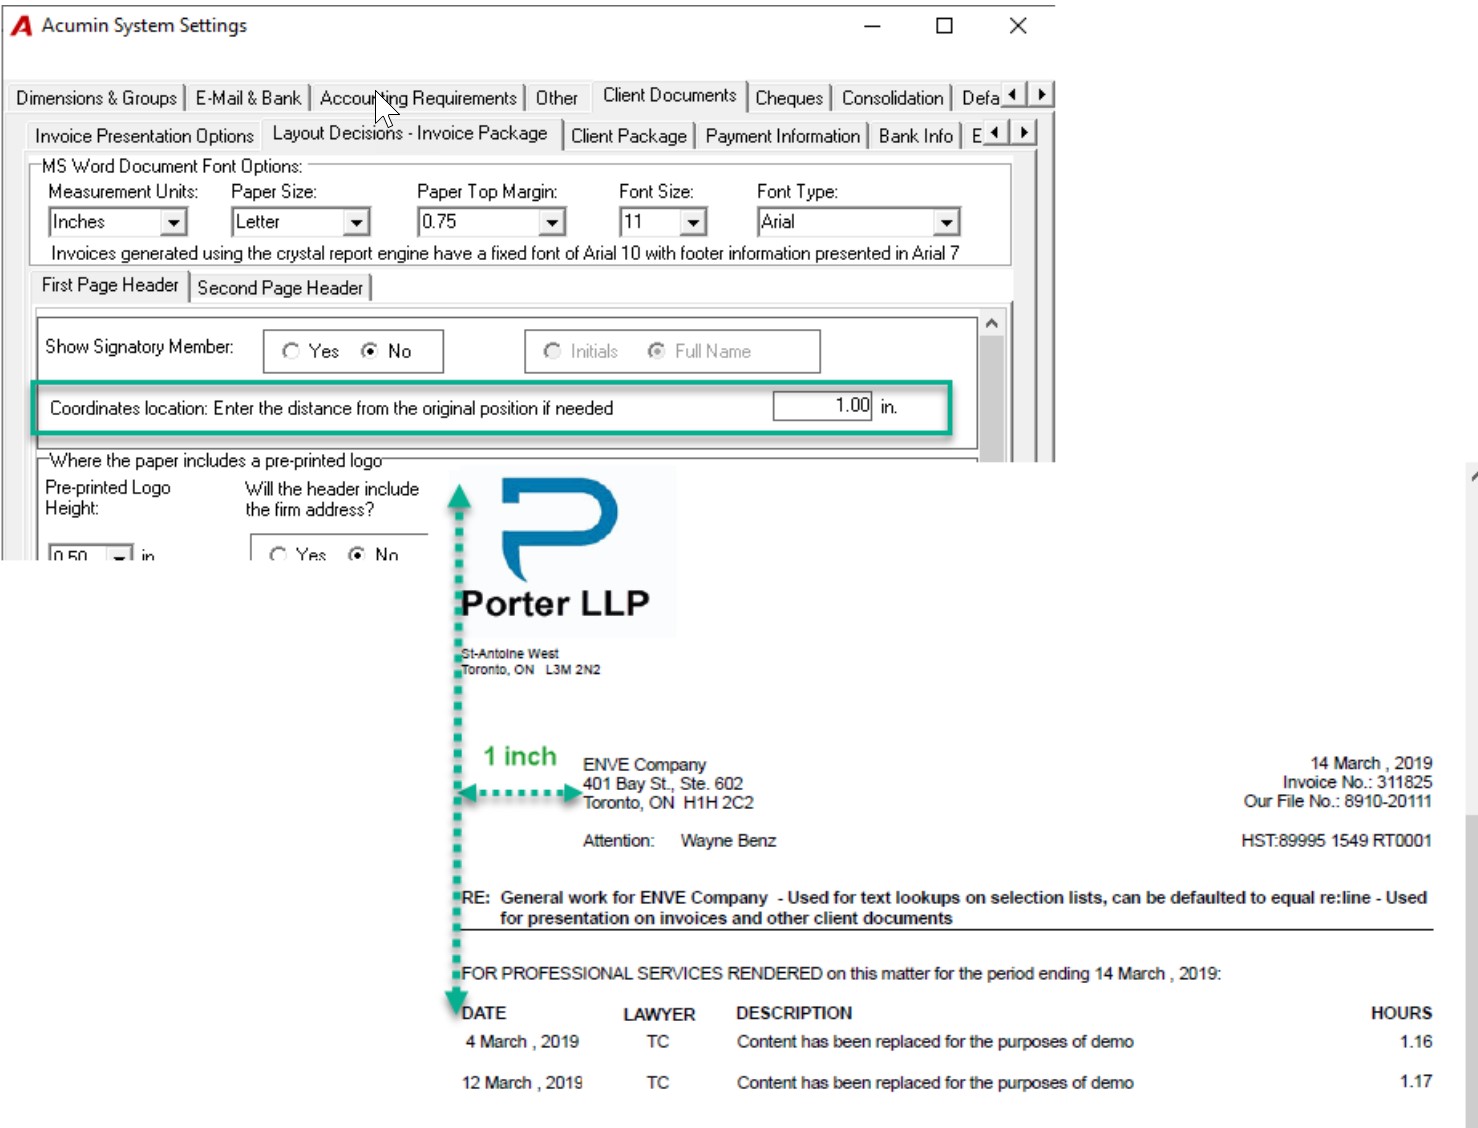Click the Acumin app logo icon
This screenshot has width=1478, height=1128.
coord(21,26)
